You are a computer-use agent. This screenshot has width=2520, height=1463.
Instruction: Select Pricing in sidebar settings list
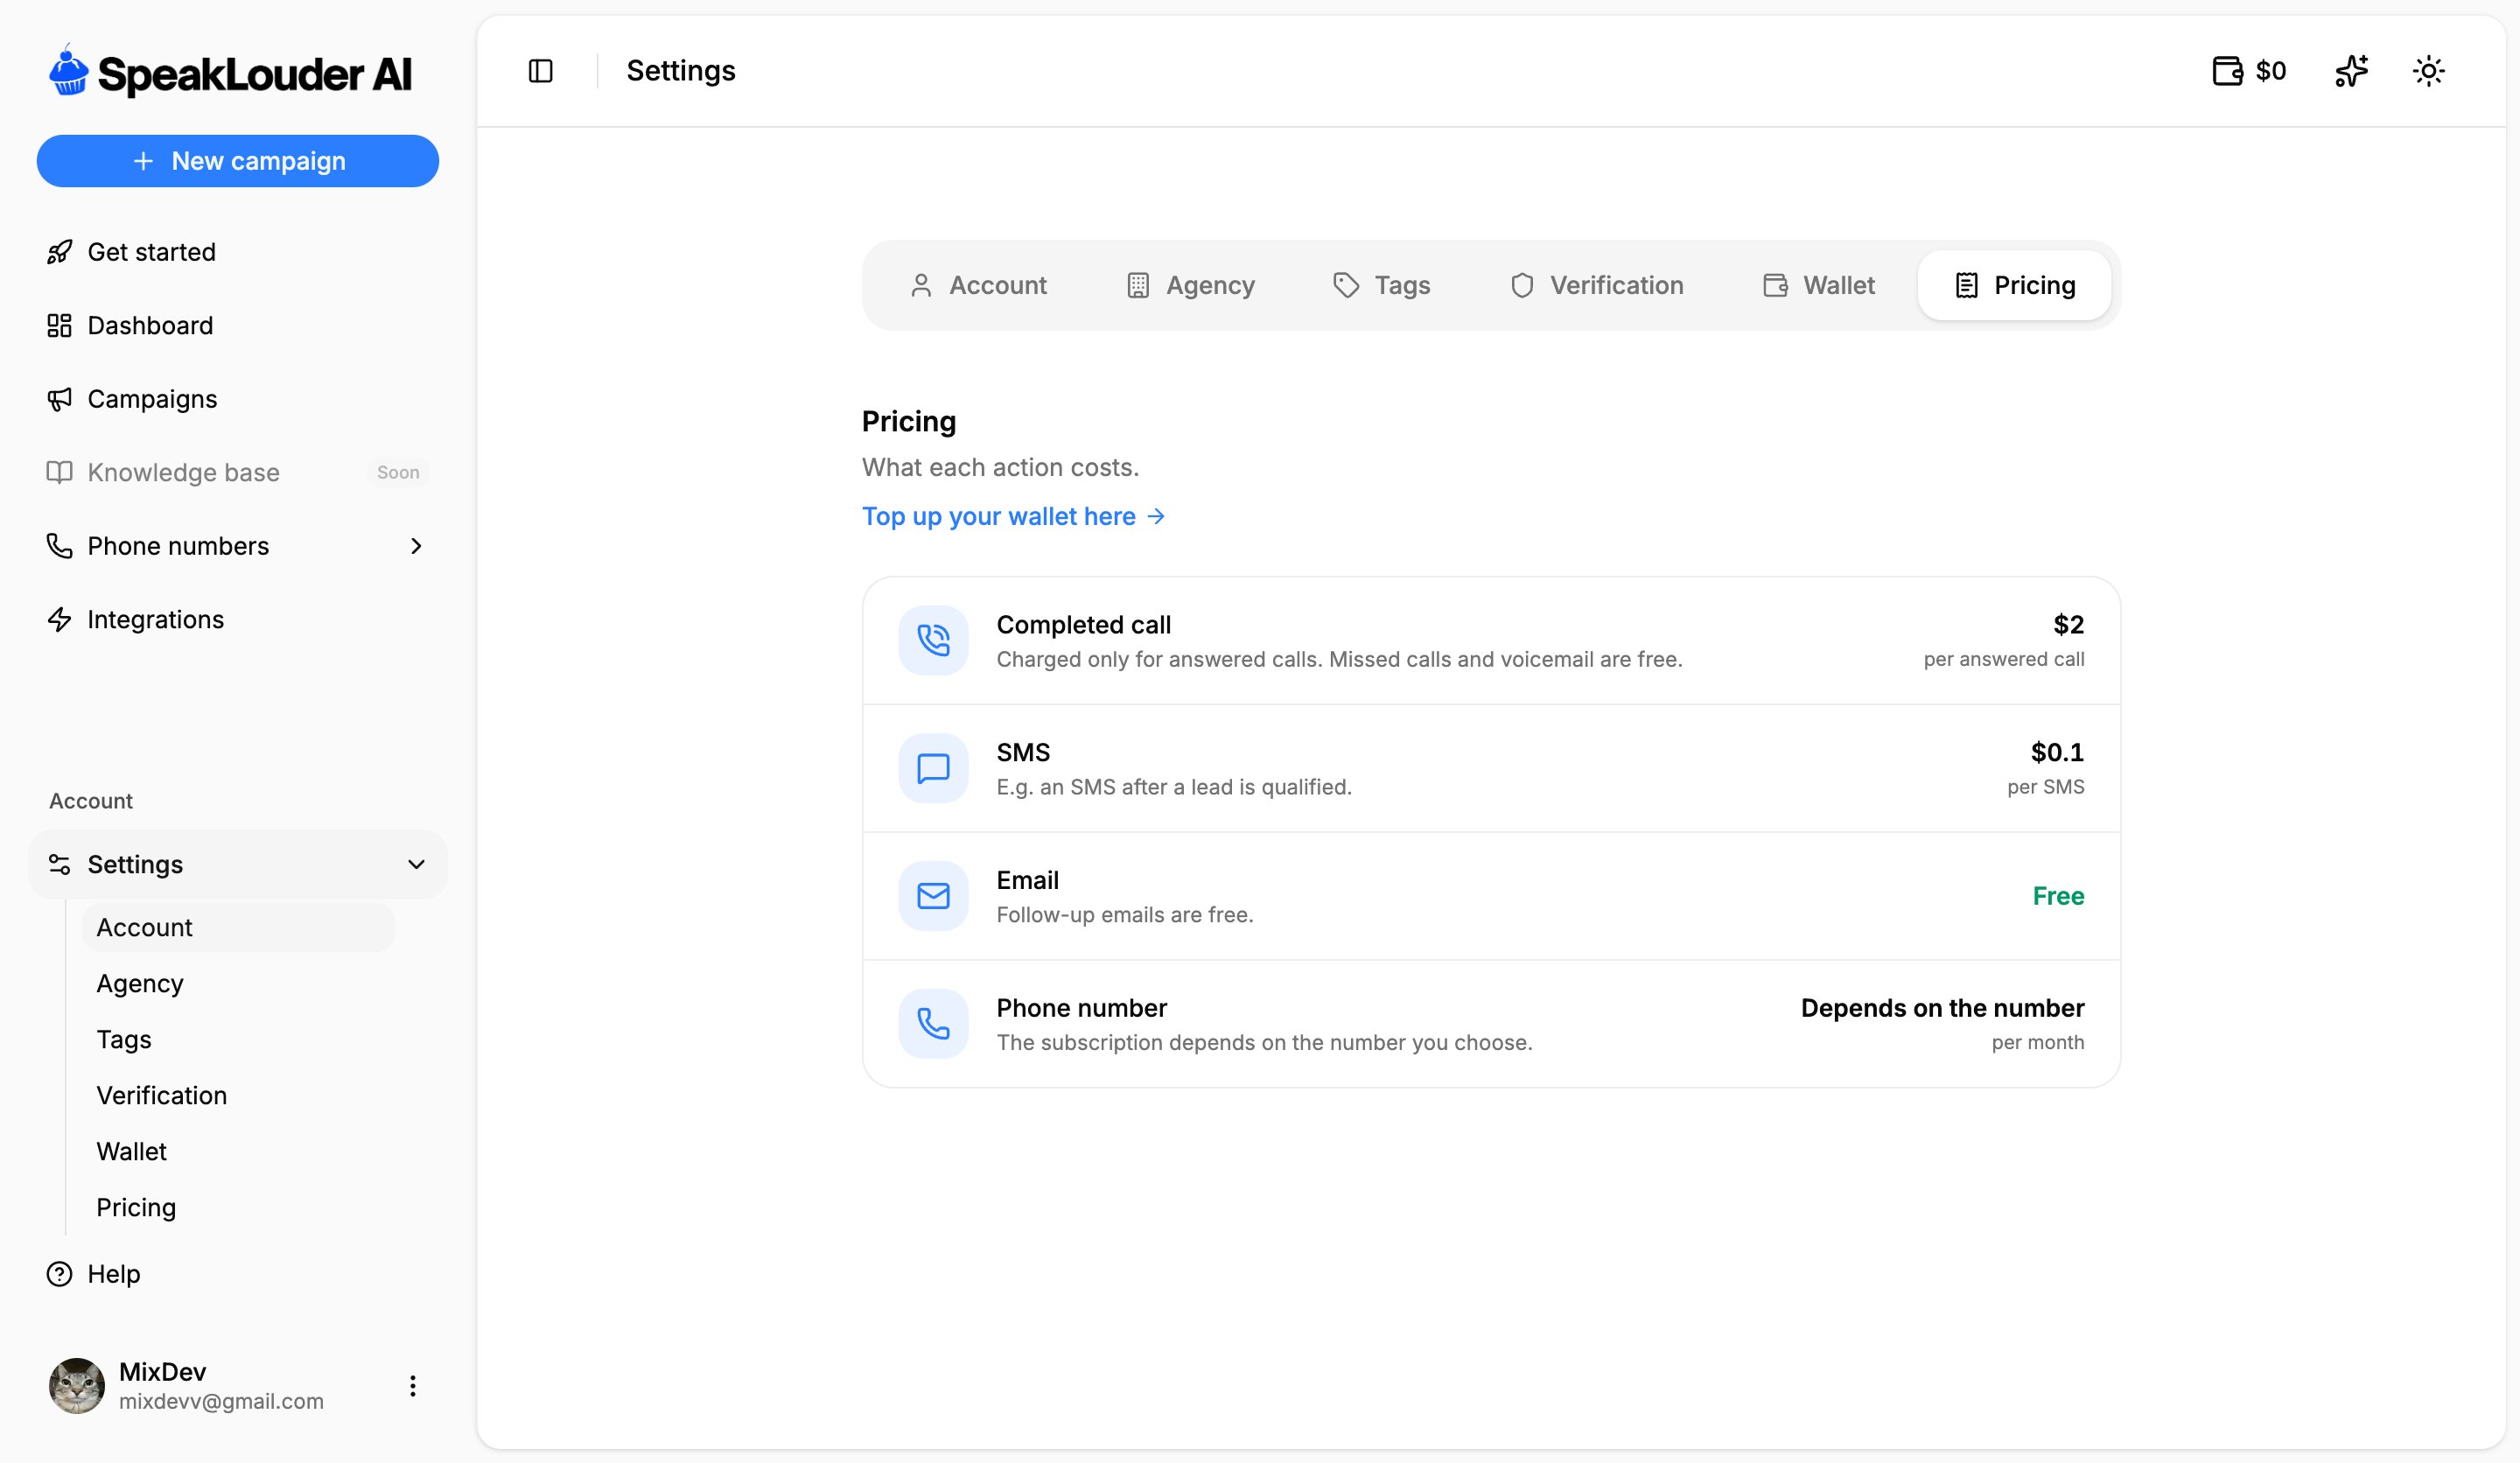[238, 1208]
